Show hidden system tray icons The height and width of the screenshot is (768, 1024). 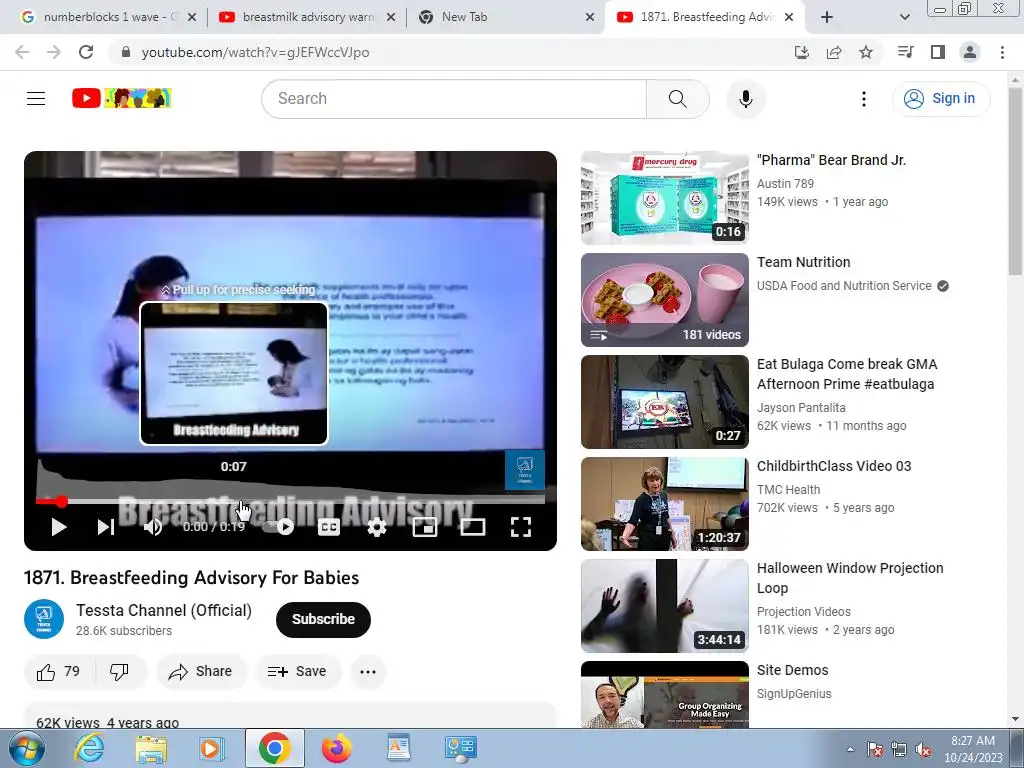[850, 749]
